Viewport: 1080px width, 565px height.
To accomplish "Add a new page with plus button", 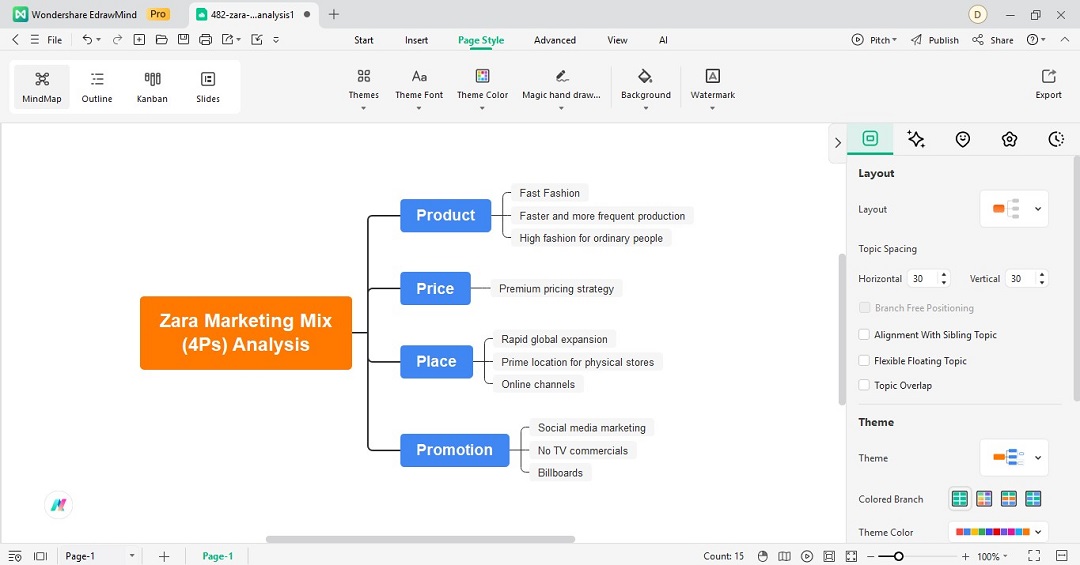I will [164, 556].
